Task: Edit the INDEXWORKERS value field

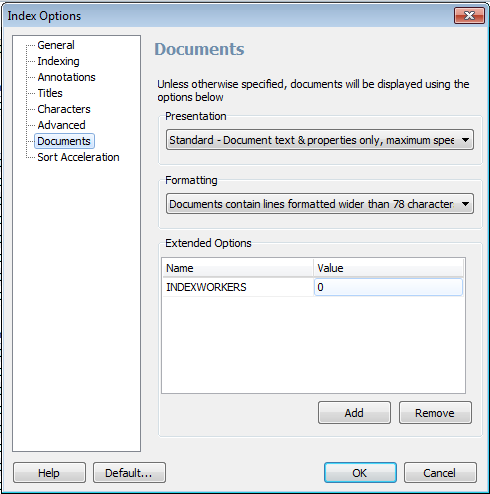Action: 388,287
